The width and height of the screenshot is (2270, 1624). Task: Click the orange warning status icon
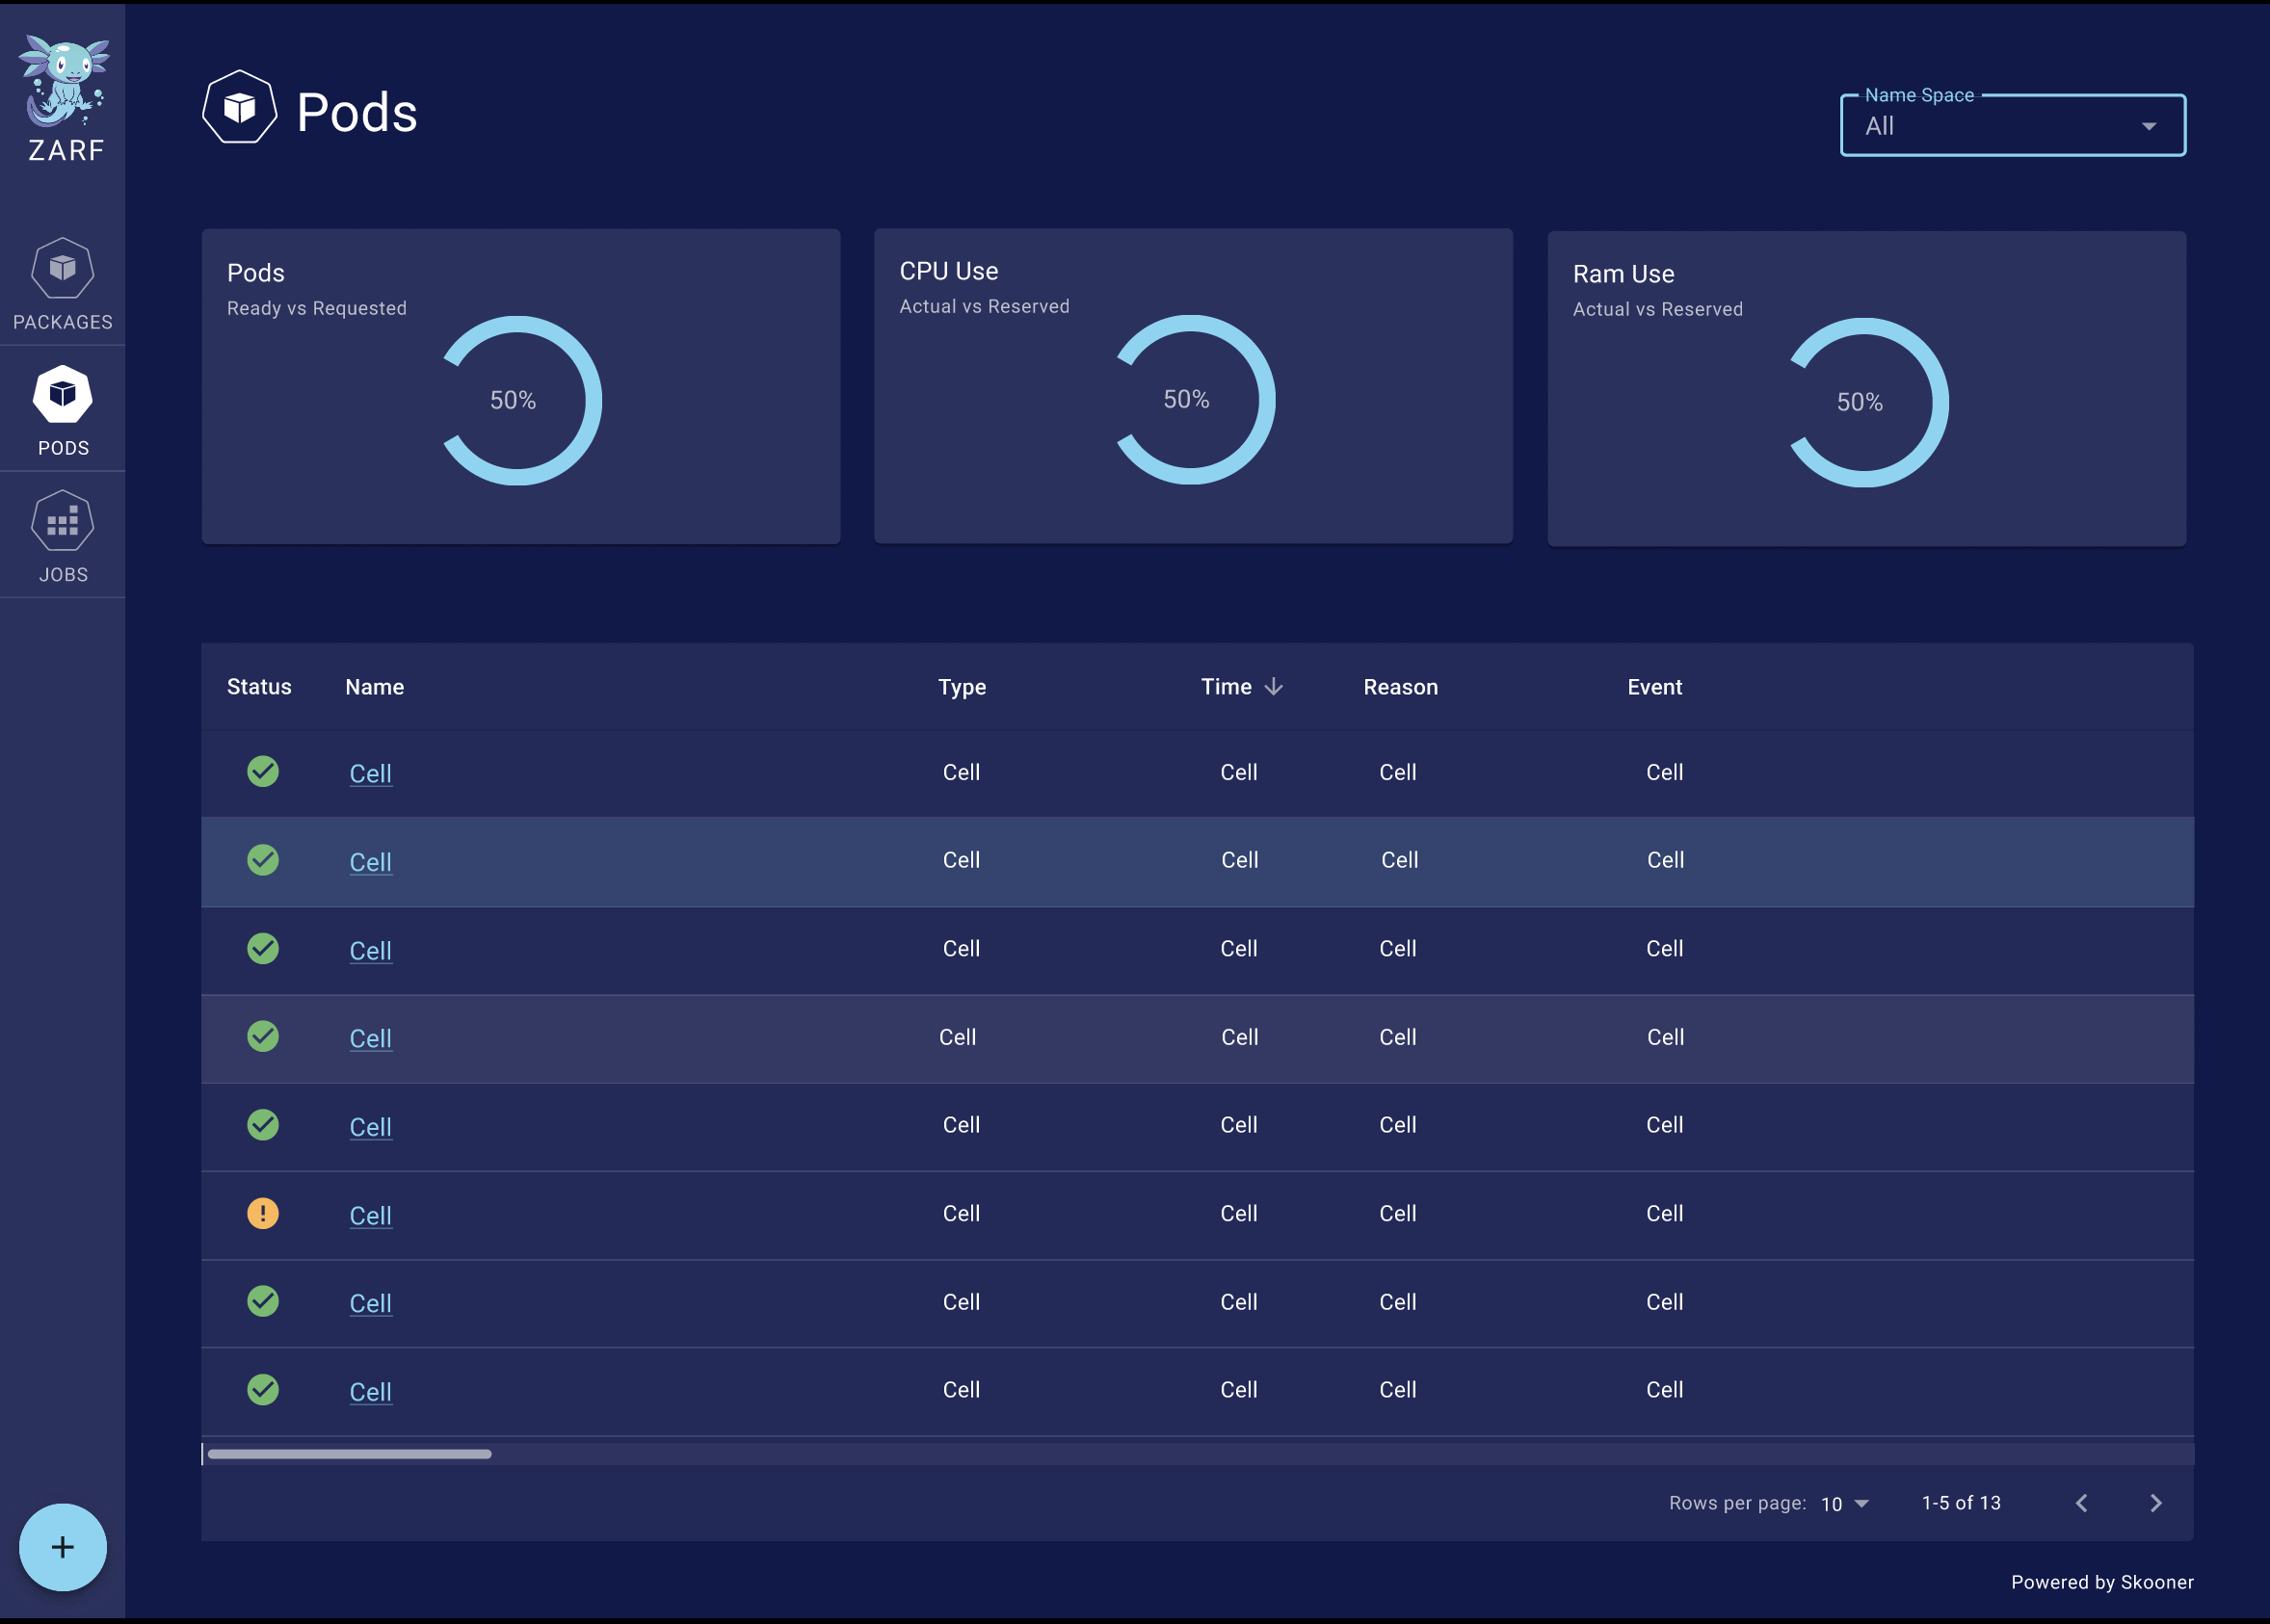tap(263, 1213)
